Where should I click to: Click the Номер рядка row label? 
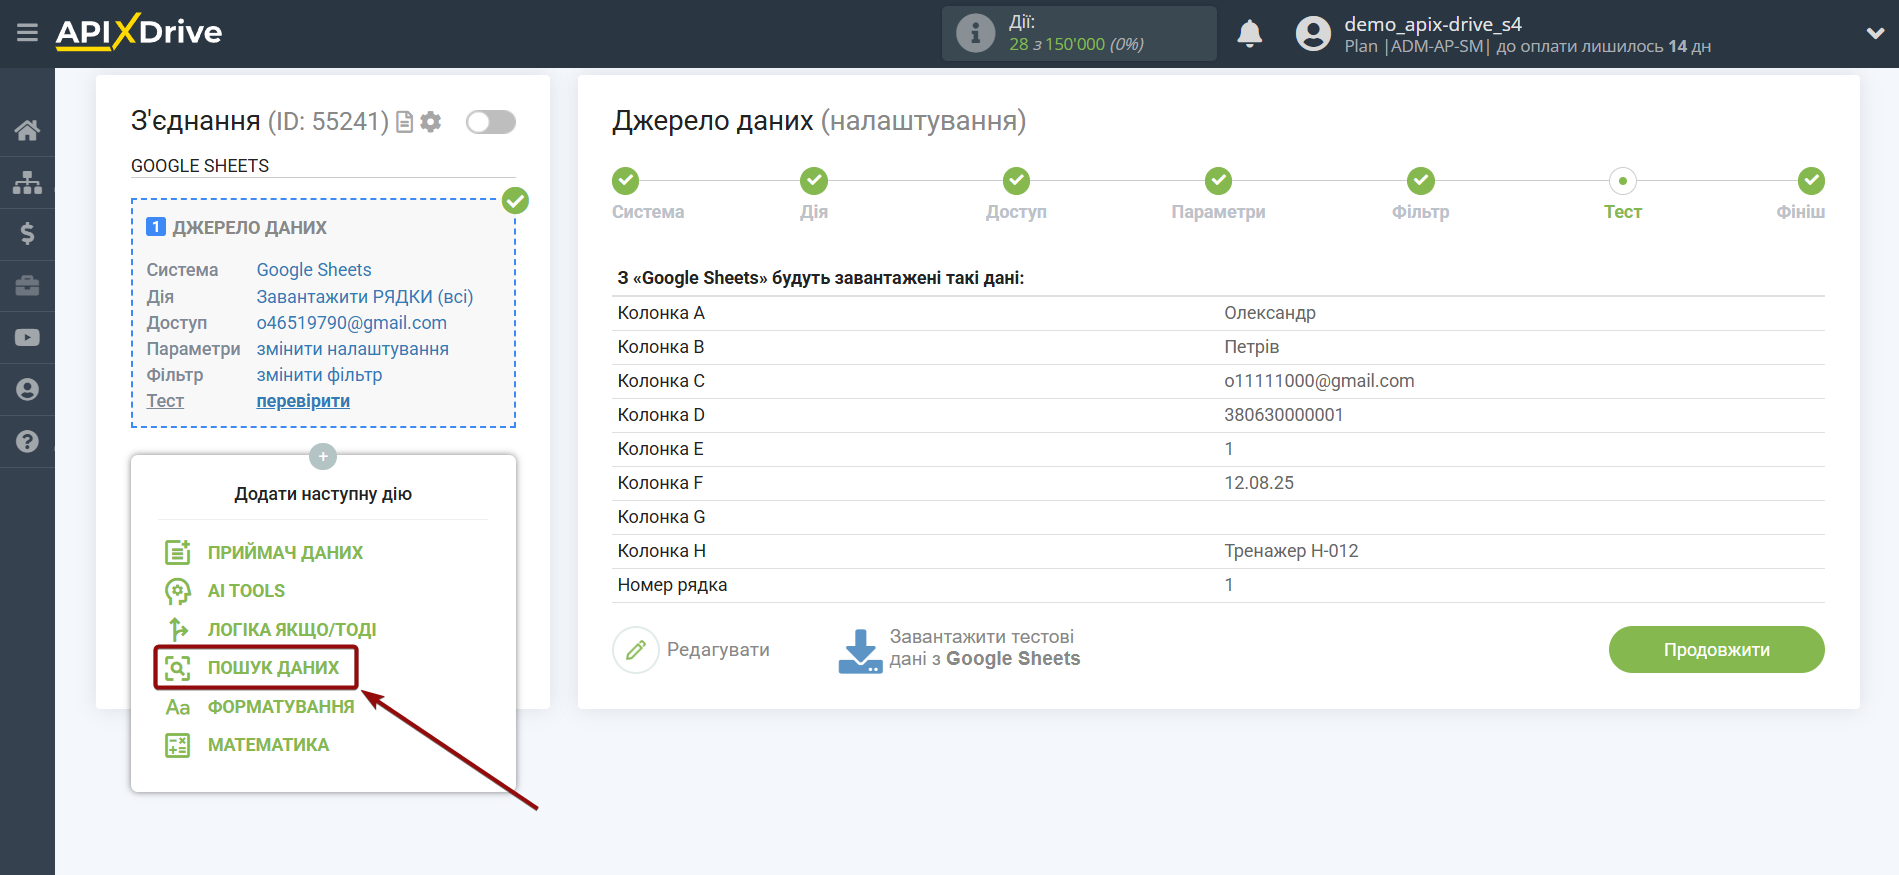coord(672,585)
